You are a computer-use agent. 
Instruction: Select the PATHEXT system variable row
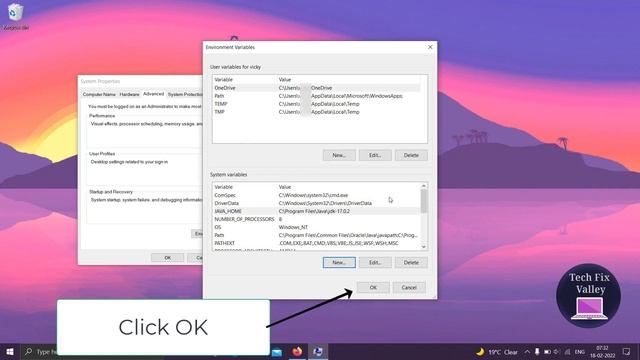coord(316,243)
